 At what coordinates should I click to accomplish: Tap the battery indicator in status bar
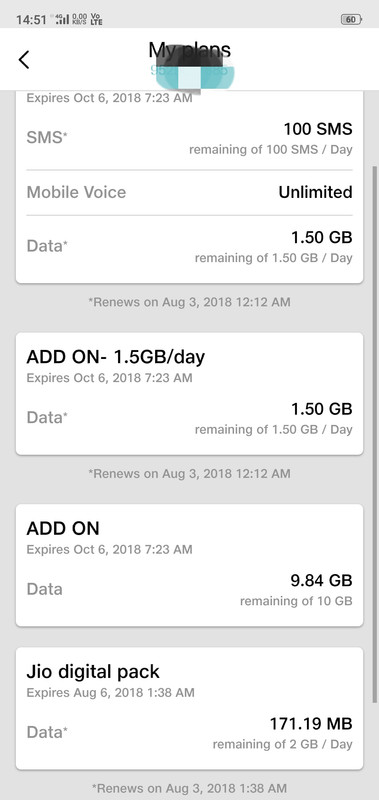[x=351, y=19]
